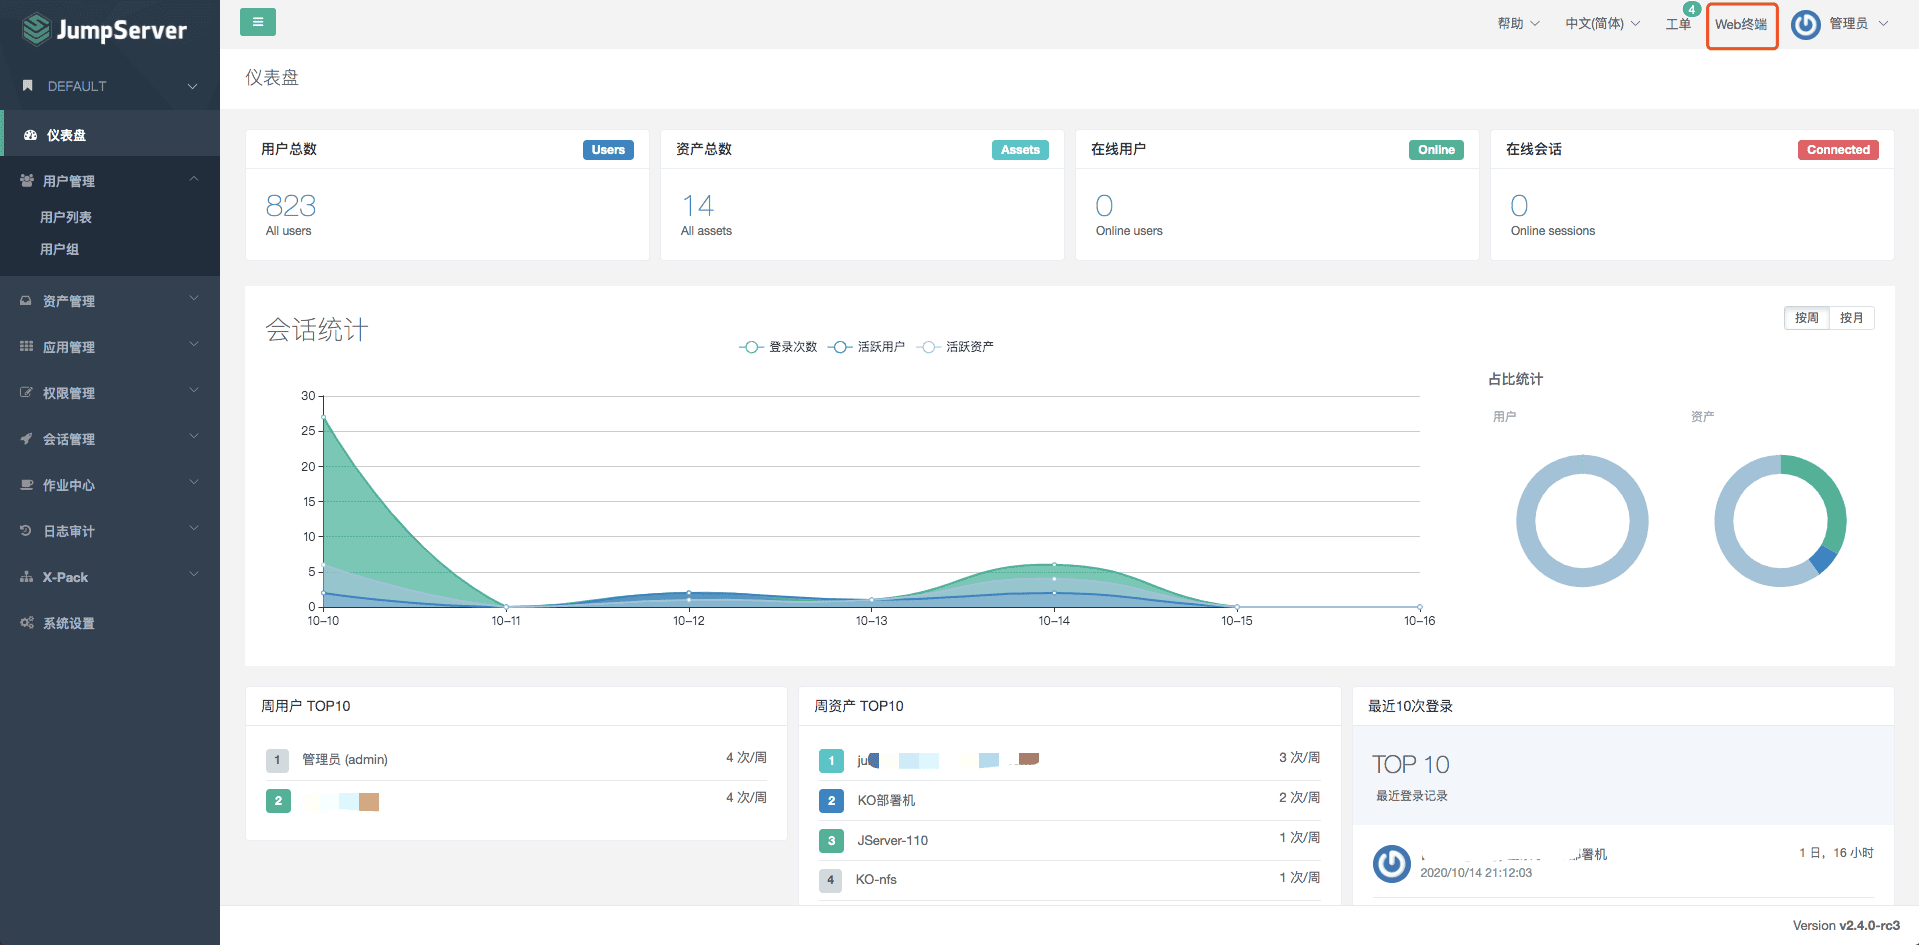Screen dimensions: 1919x945
Task: Click the sitemap icon for X-Pack
Action: (x=26, y=577)
